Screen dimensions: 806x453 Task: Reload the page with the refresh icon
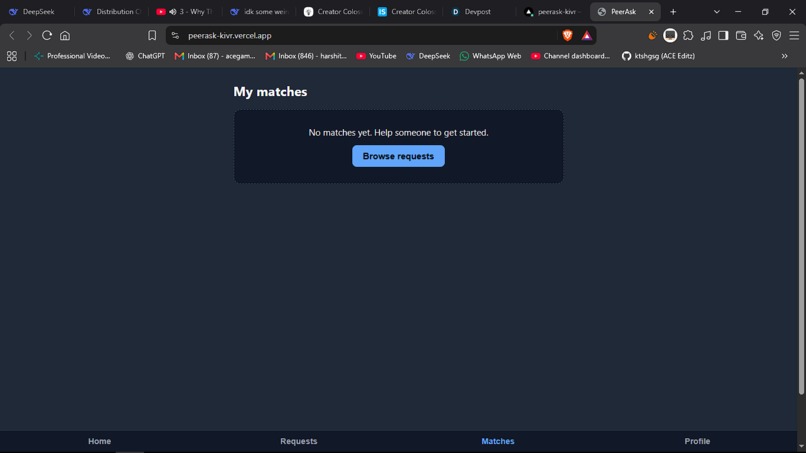click(47, 35)
